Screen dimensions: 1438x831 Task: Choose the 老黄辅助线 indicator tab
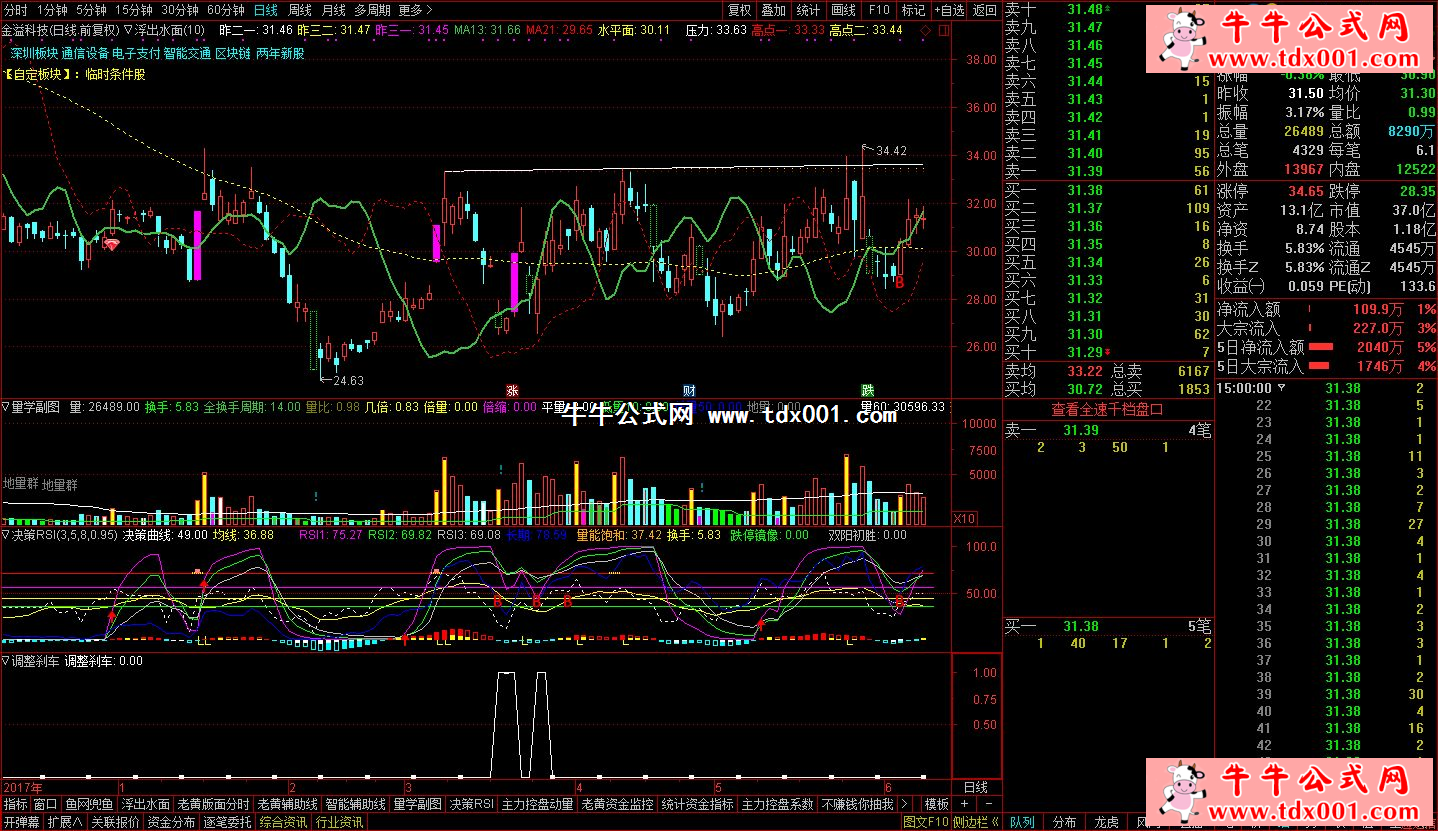pyautogui.click(x=288, y=804)
